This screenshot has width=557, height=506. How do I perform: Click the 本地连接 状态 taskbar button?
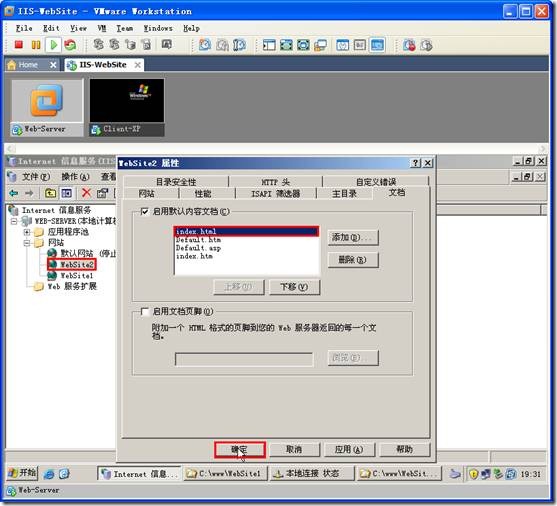point(312,474)
